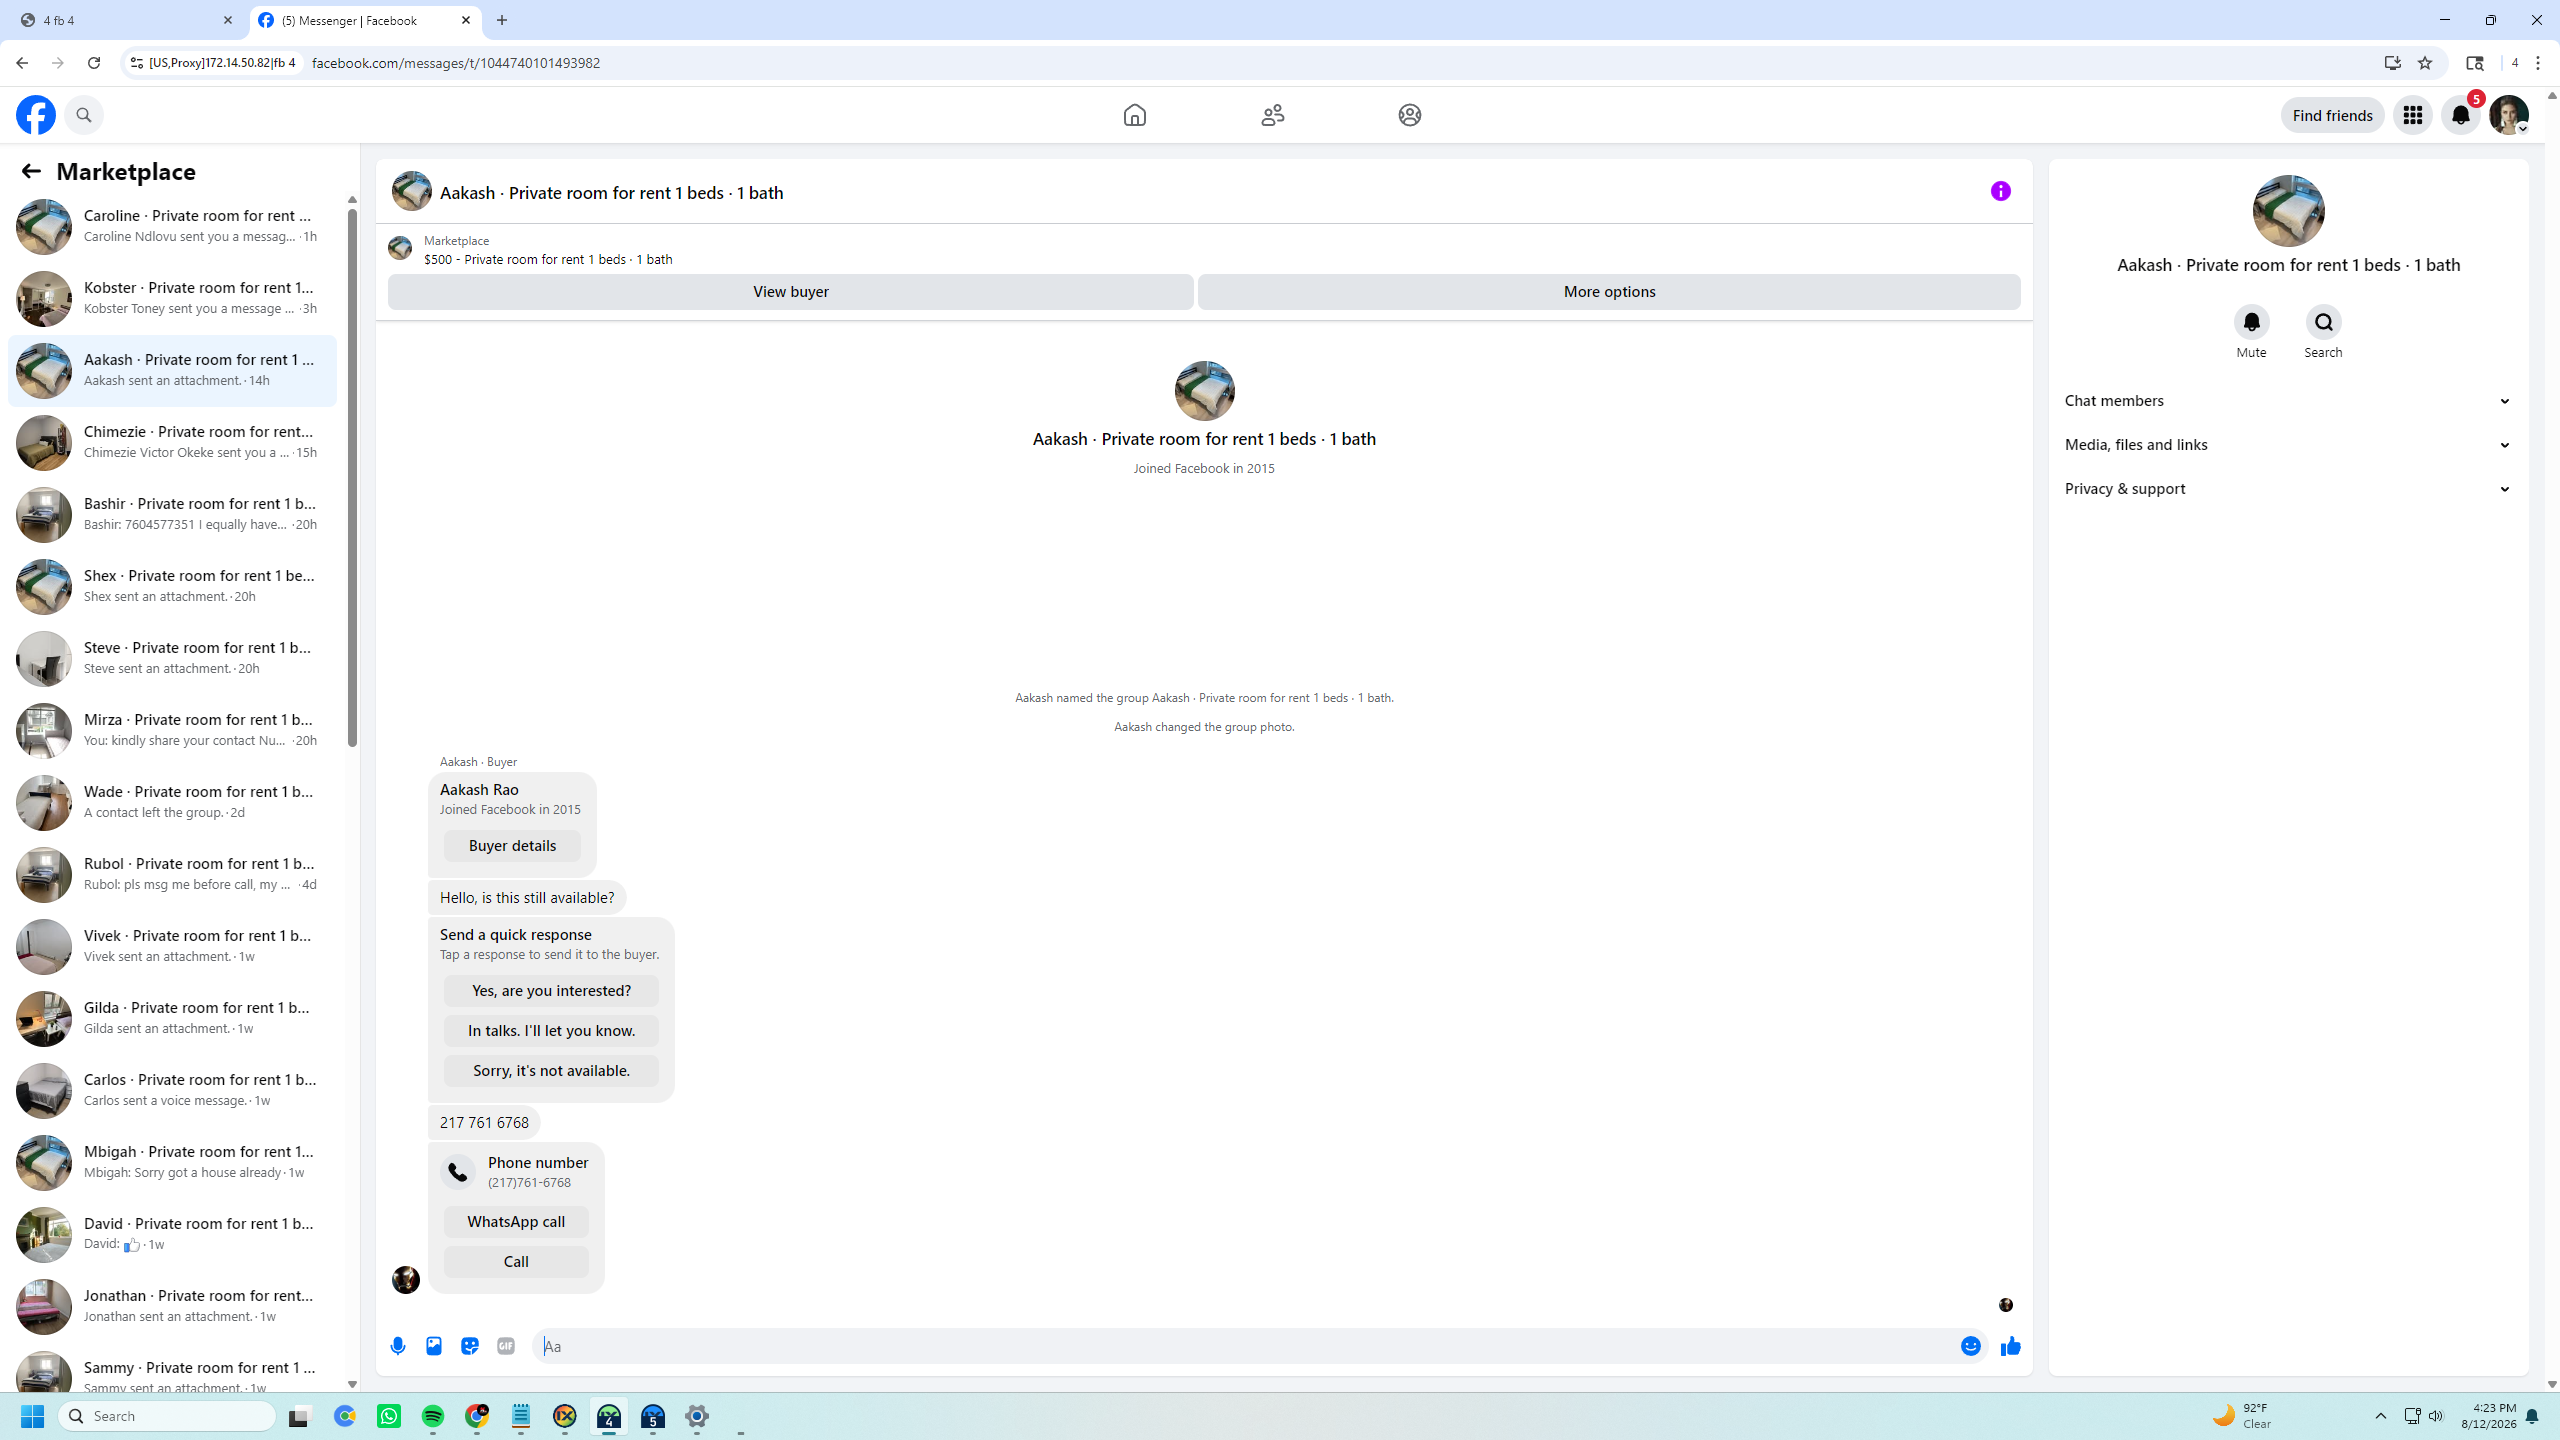Image resolution: width=2560 pixels, height=1440 pixels.
Task: Open the Vivek private room conversation
Action: tap(172, 946)
